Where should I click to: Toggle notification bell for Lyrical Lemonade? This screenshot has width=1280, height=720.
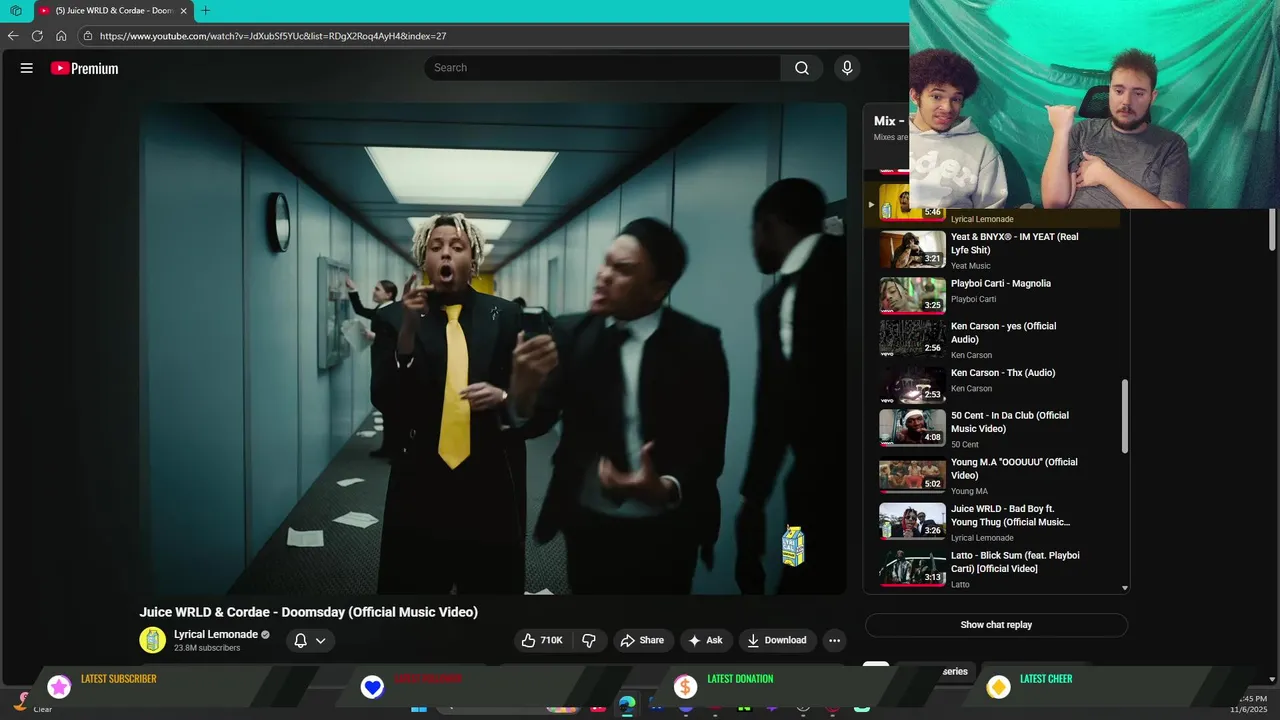300,641
